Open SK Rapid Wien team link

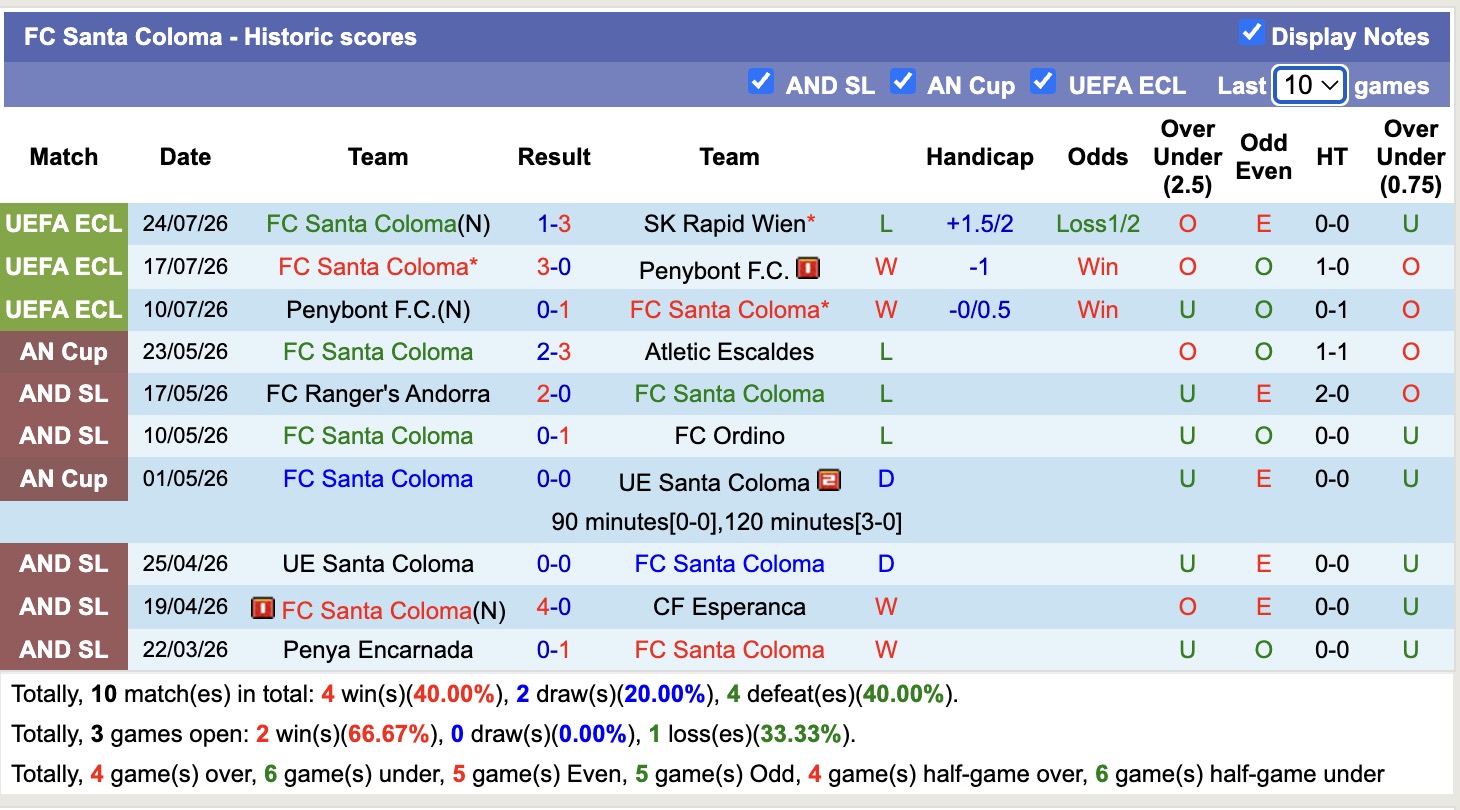coord(724,224)
